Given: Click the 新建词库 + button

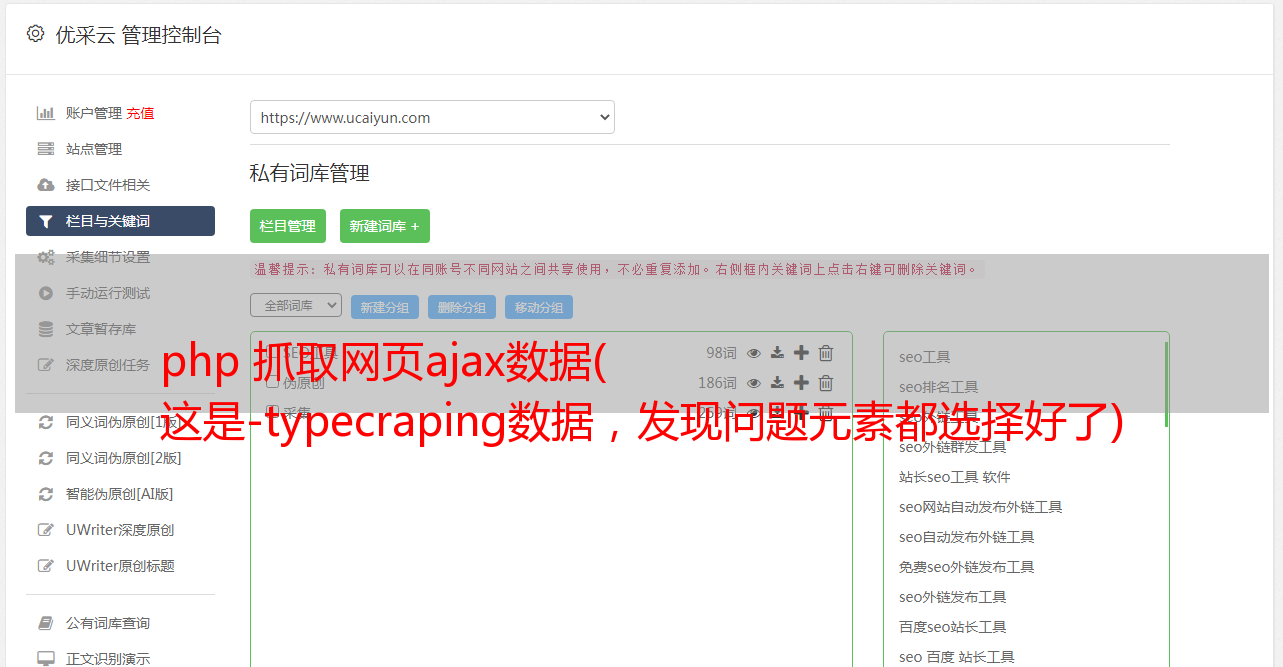Looking at the screenshot, I should point(385,226).
